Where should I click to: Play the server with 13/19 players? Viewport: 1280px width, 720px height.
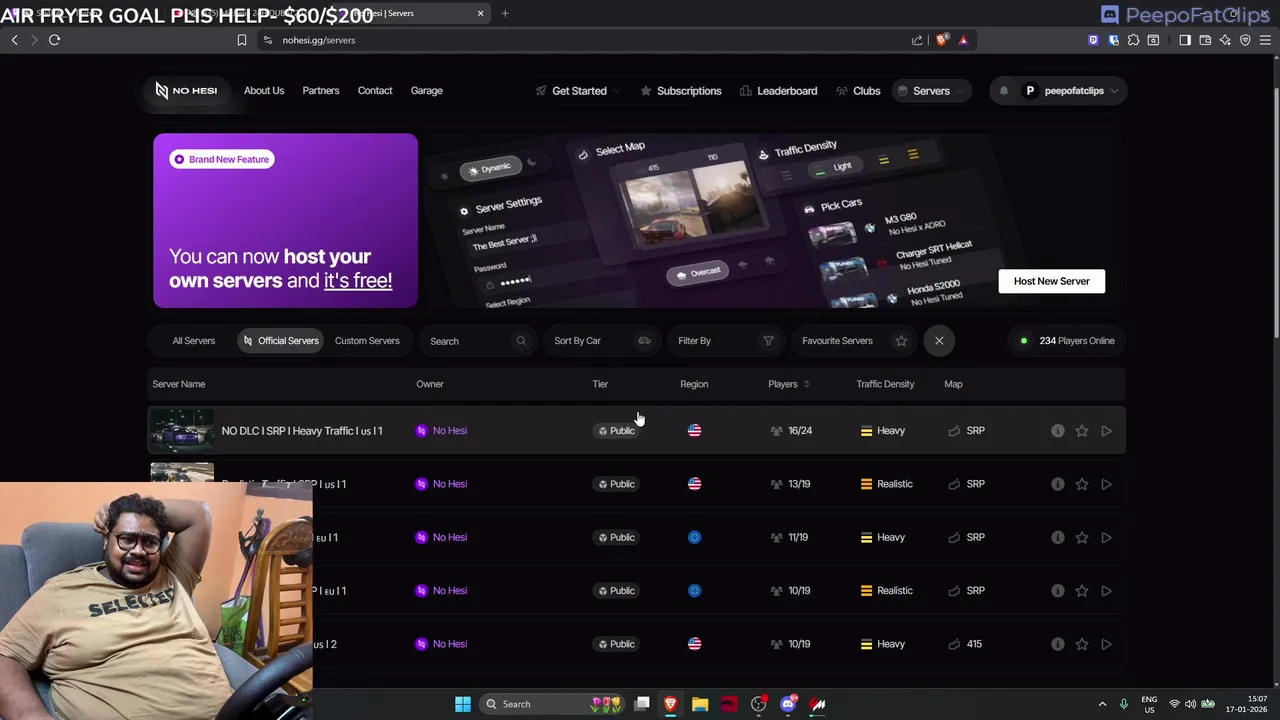[1106, 484]
